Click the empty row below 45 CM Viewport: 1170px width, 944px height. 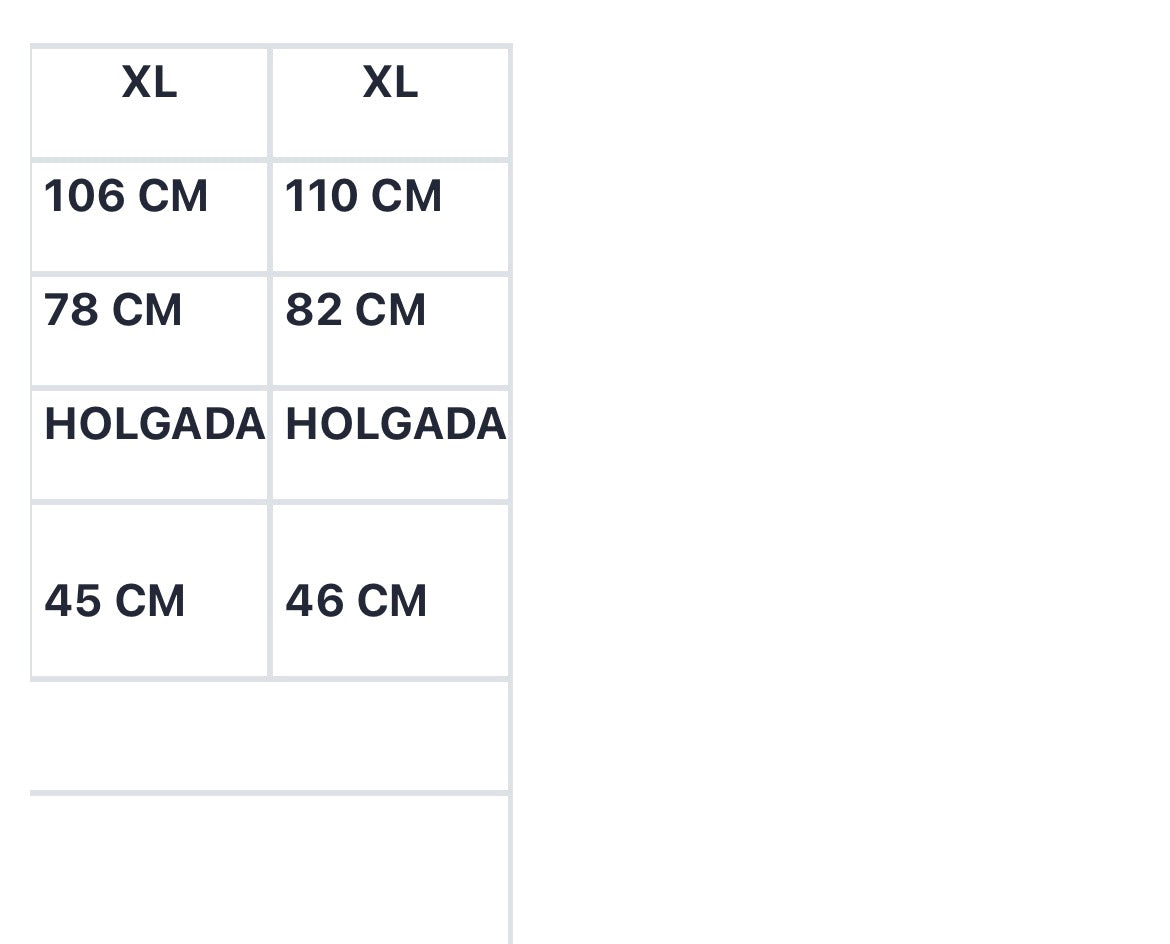269,736
